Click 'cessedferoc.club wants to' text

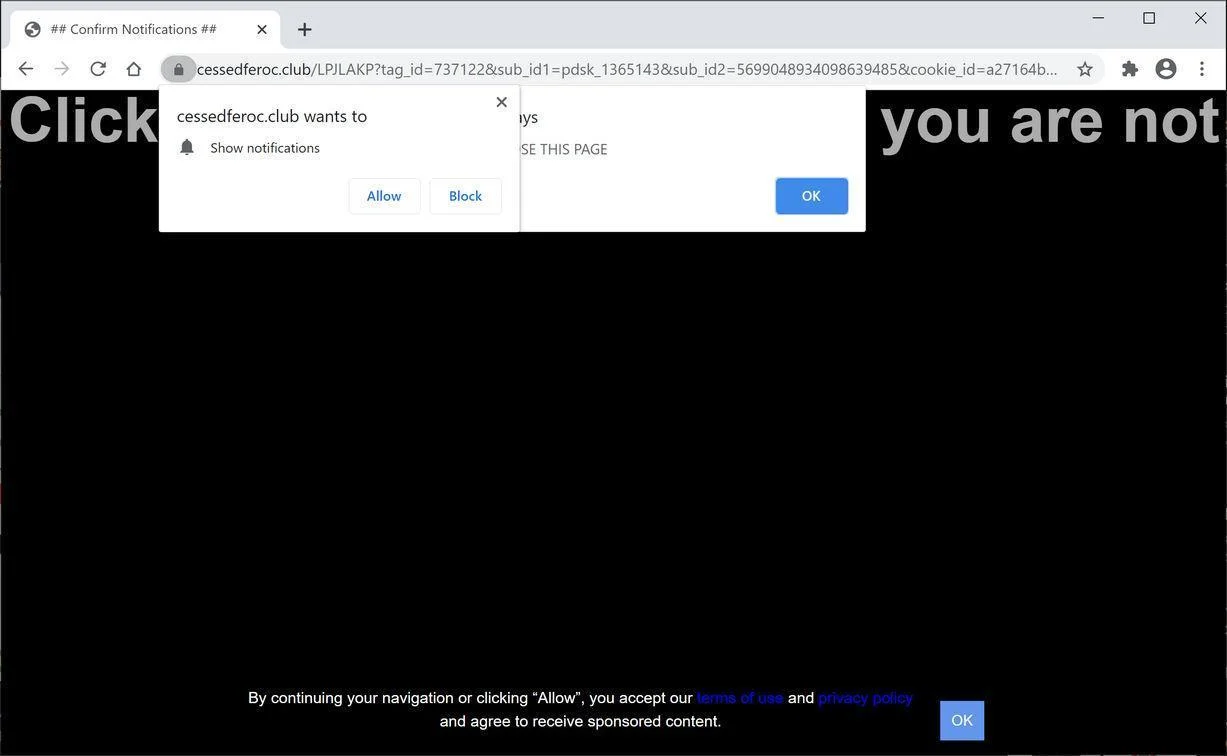tap(272, 116)
